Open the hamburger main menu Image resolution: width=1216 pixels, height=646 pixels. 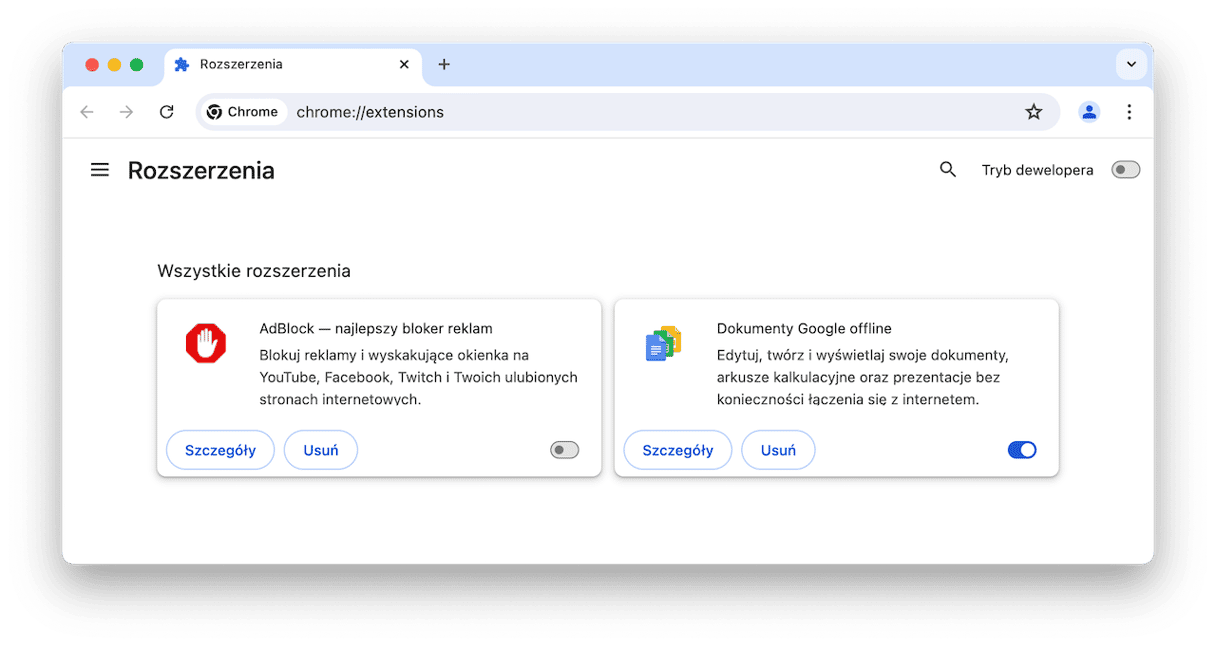click(x=100, y=170)
